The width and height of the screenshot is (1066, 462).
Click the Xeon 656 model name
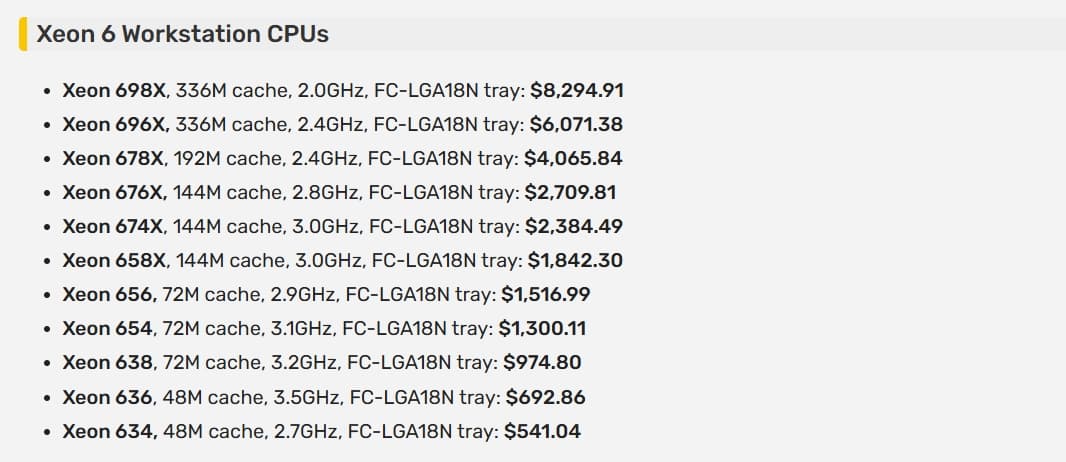[x=108, y=294]
